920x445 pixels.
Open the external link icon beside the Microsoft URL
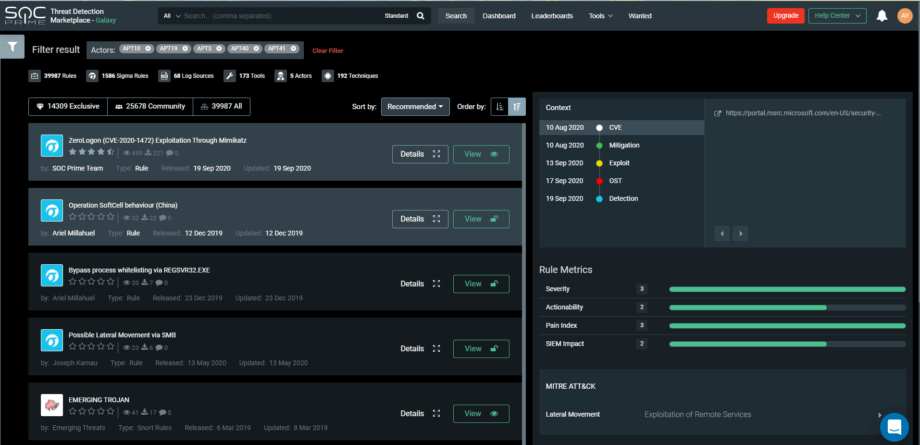pyautogui.click(x=717, y=113)
